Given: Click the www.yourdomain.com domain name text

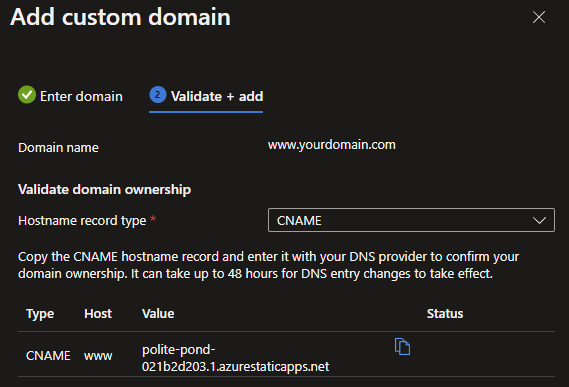Looking at the screenshot, I should (332, 145).
